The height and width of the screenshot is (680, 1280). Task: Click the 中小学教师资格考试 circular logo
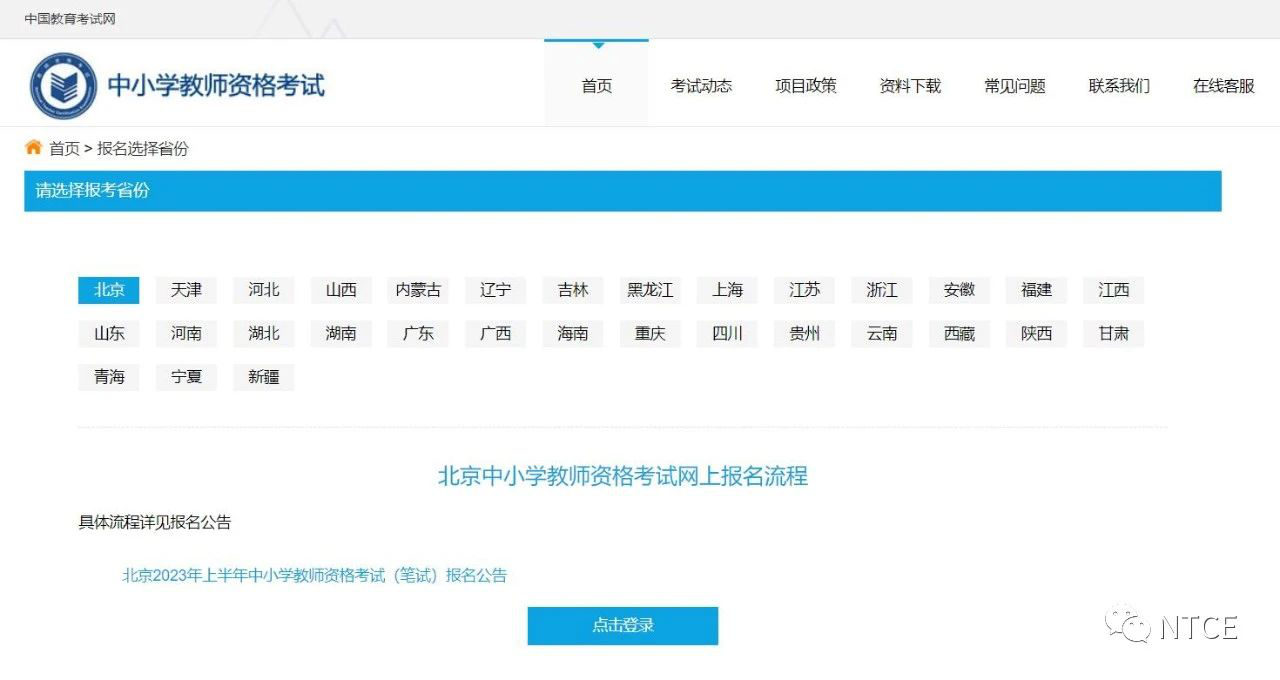pyautogui.click(x=62, y=84)
